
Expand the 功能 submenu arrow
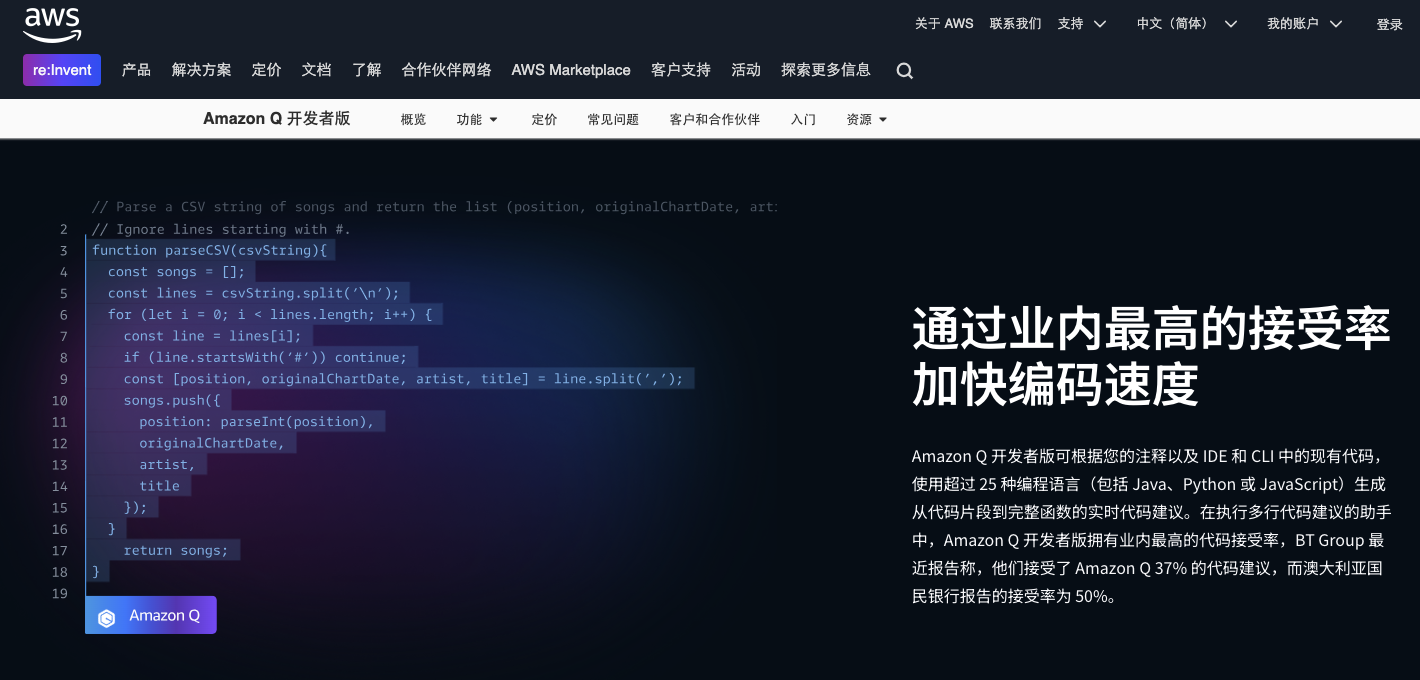coord(493,120)
